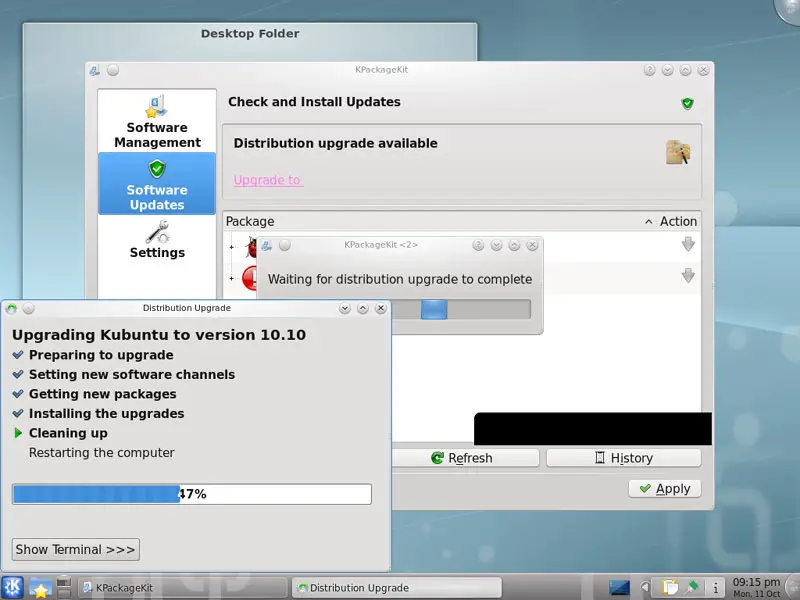Switch to Distribution Upgrade taskbar entry
Image resolution: width=800 pixels, height=600 pixels.
coord(396,588)
